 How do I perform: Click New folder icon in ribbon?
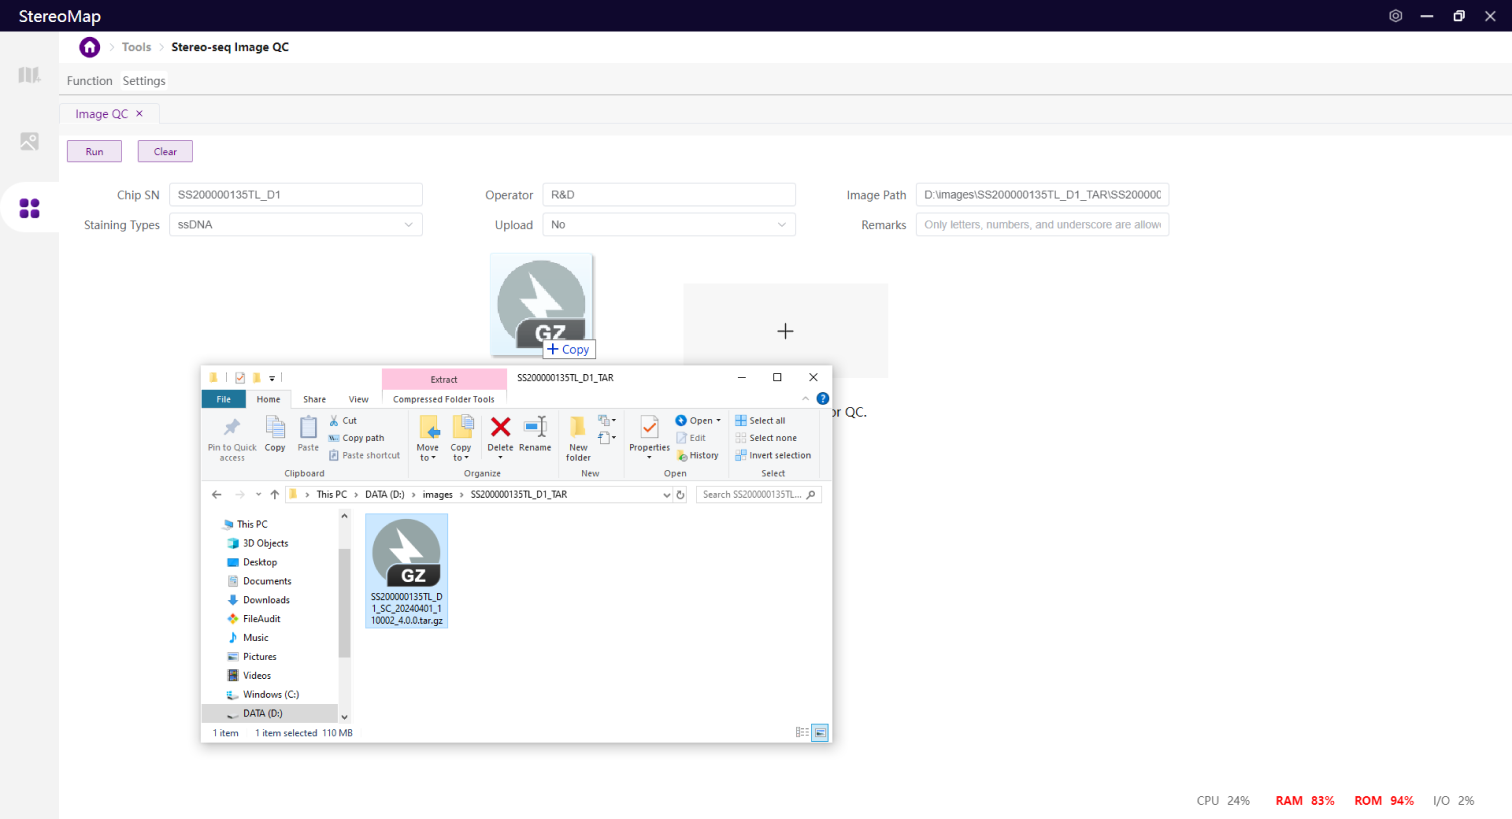point(578,429)
